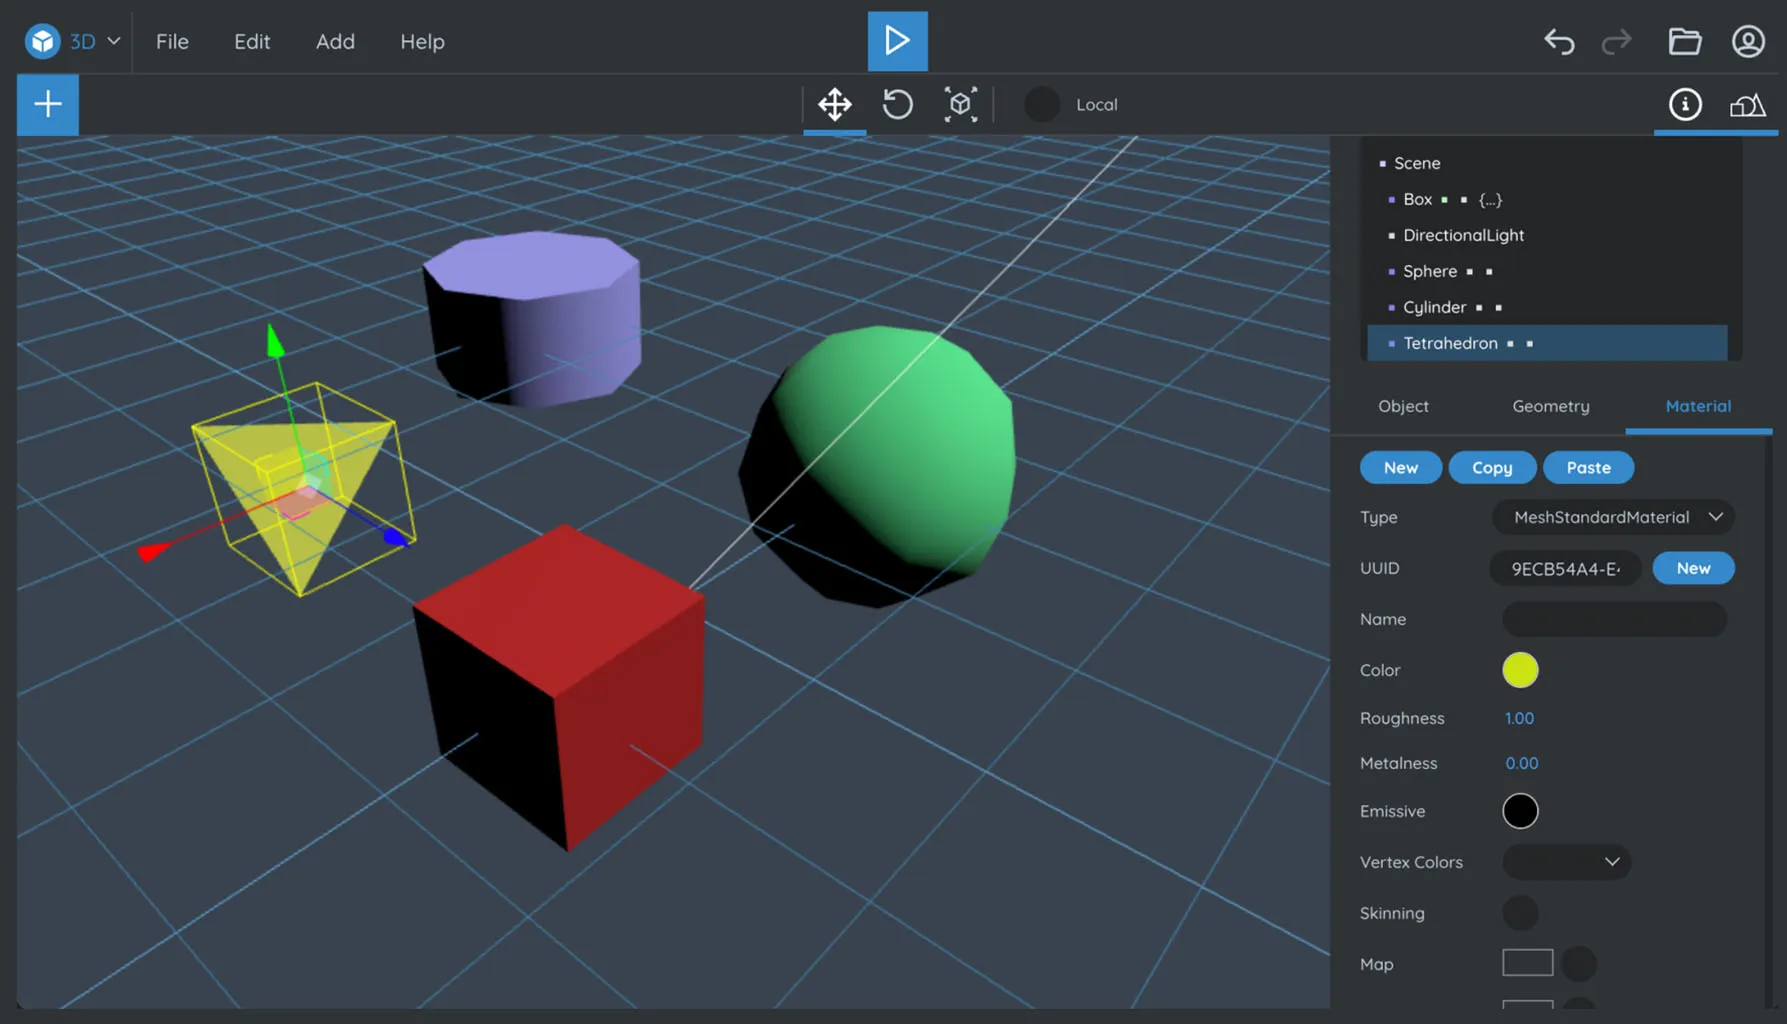Open the user account icon
This screenshot has height=1024, width=1787.
point(1748,41)
